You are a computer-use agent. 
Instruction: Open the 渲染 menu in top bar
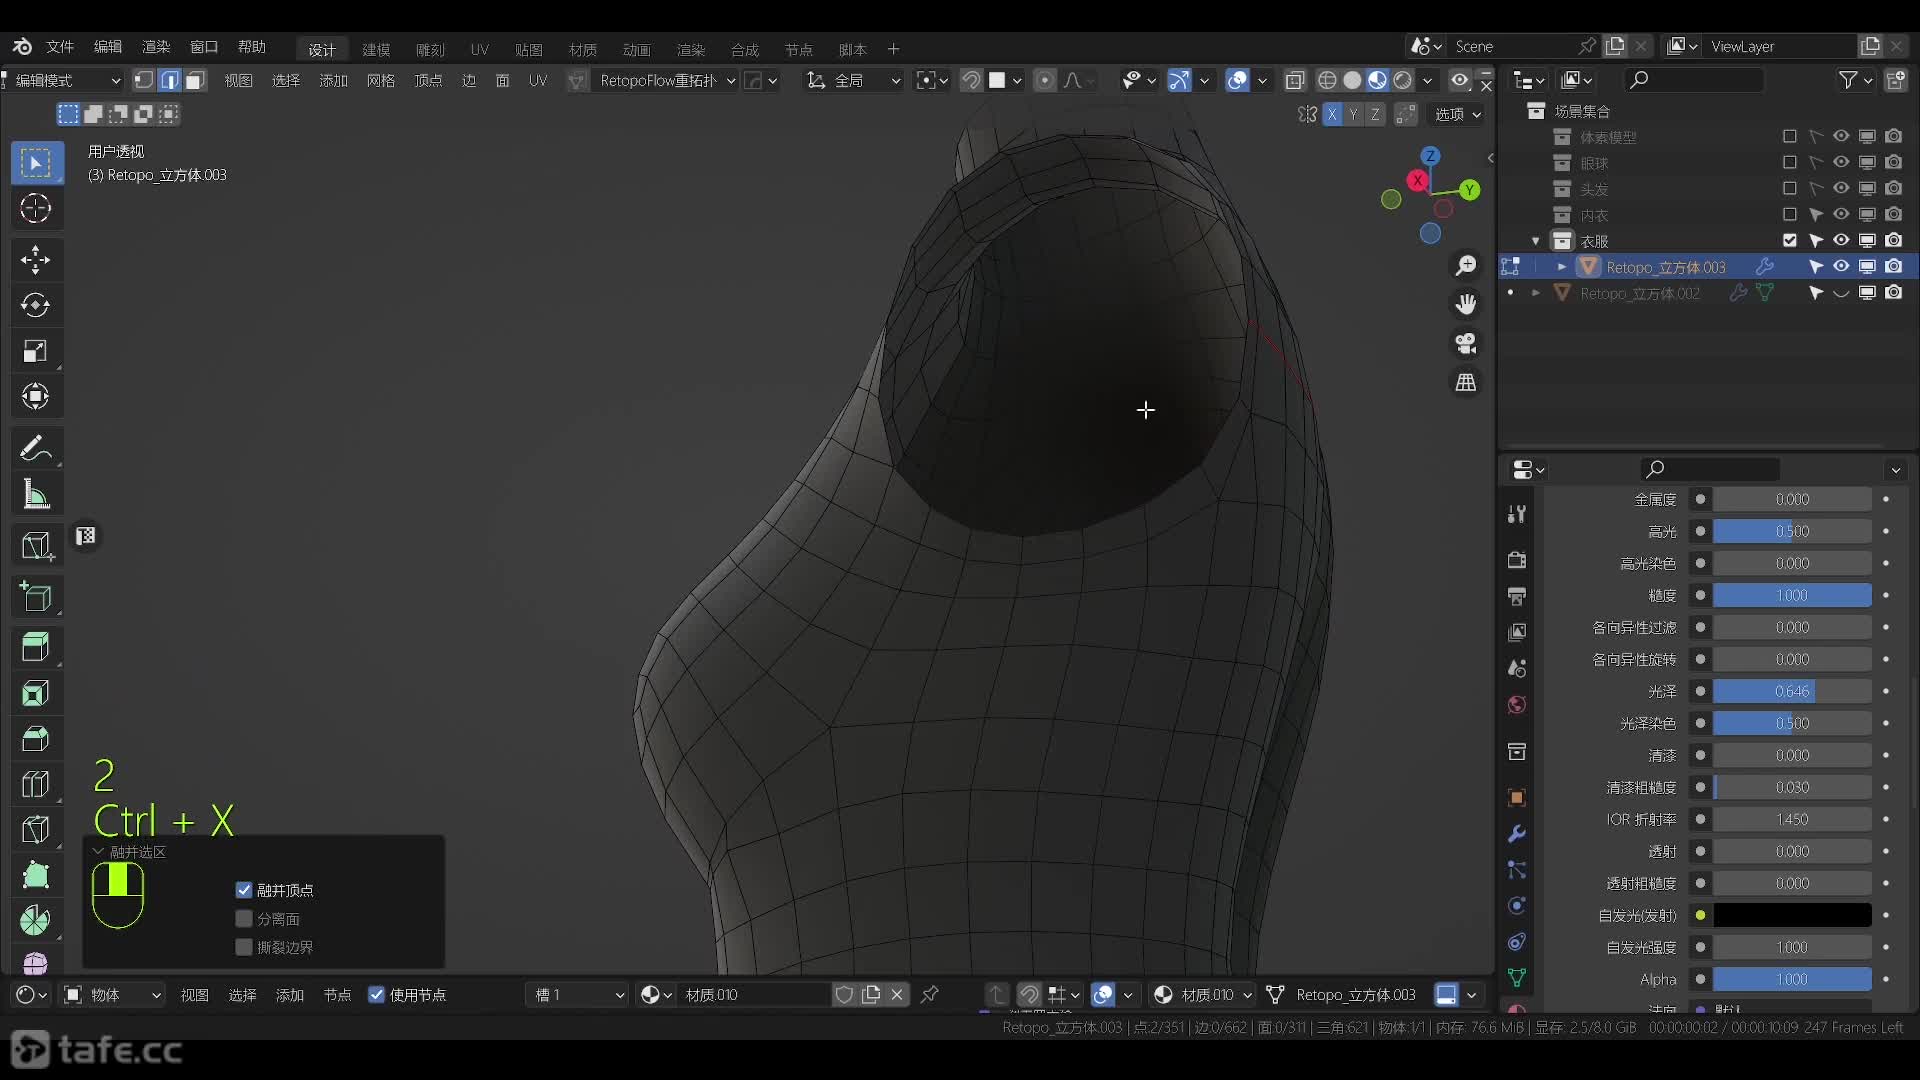point(156,47)
